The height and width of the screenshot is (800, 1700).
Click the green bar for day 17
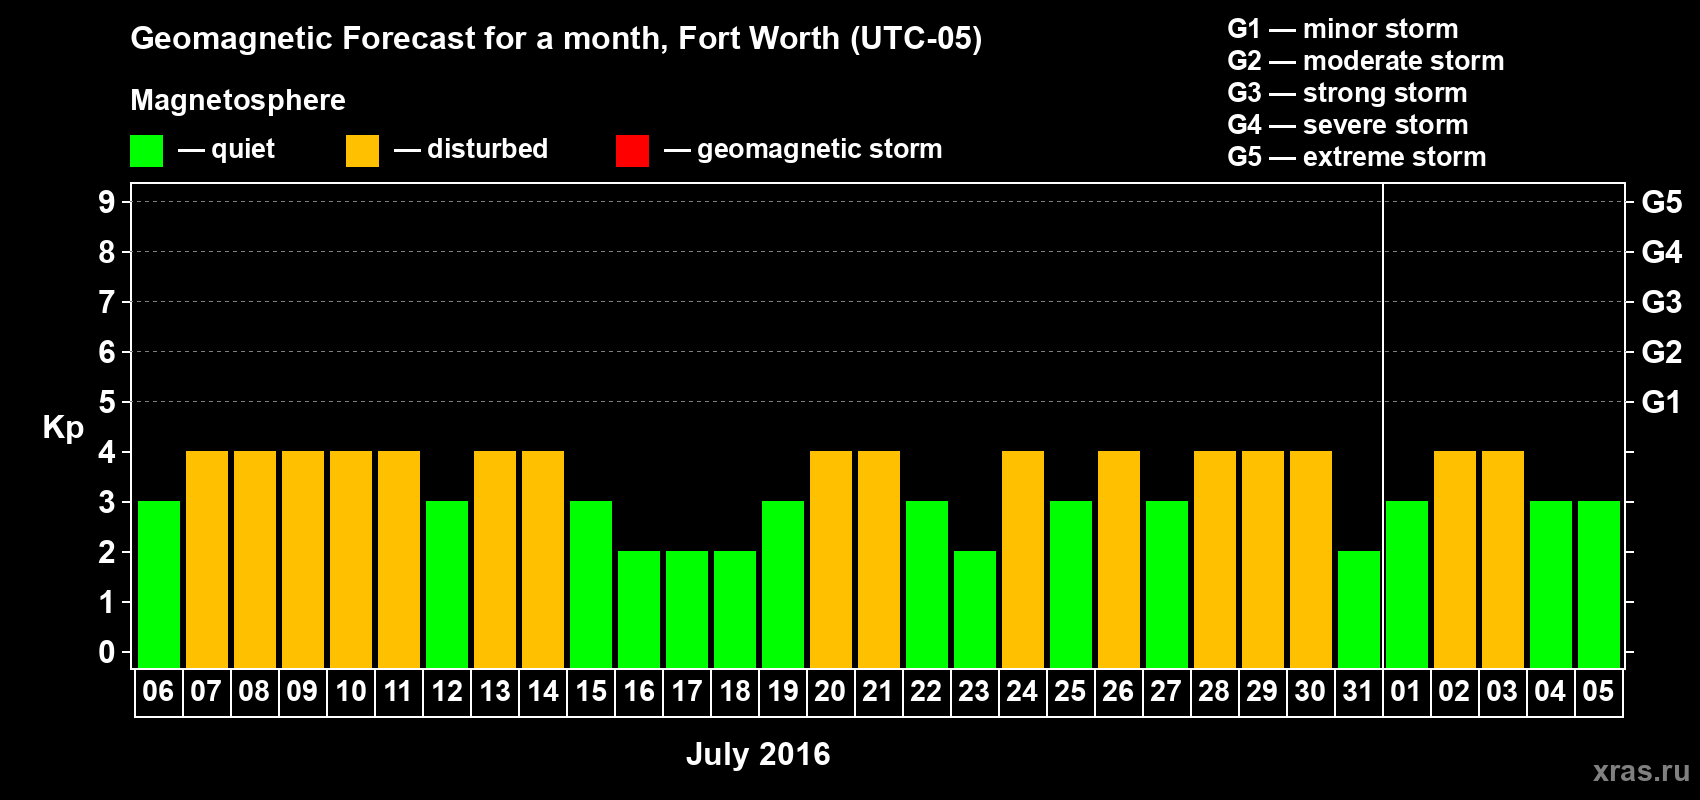[x=687, y=610]
